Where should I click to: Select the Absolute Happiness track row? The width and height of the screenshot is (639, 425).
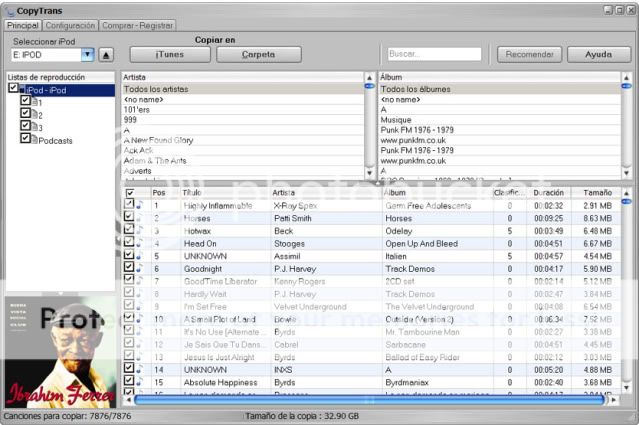click(372, 383)
